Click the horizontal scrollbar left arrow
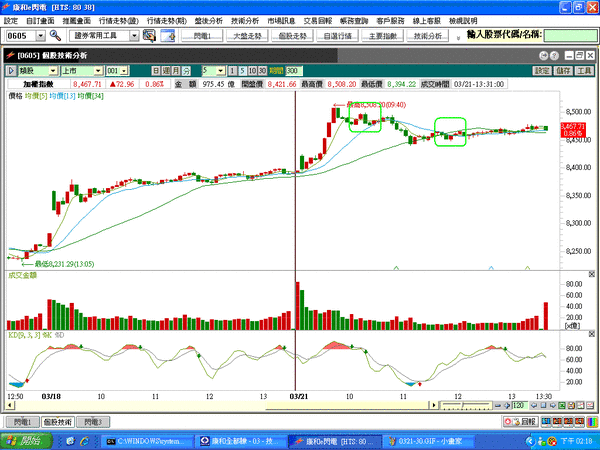600x450 pixels. pos(10,405)
